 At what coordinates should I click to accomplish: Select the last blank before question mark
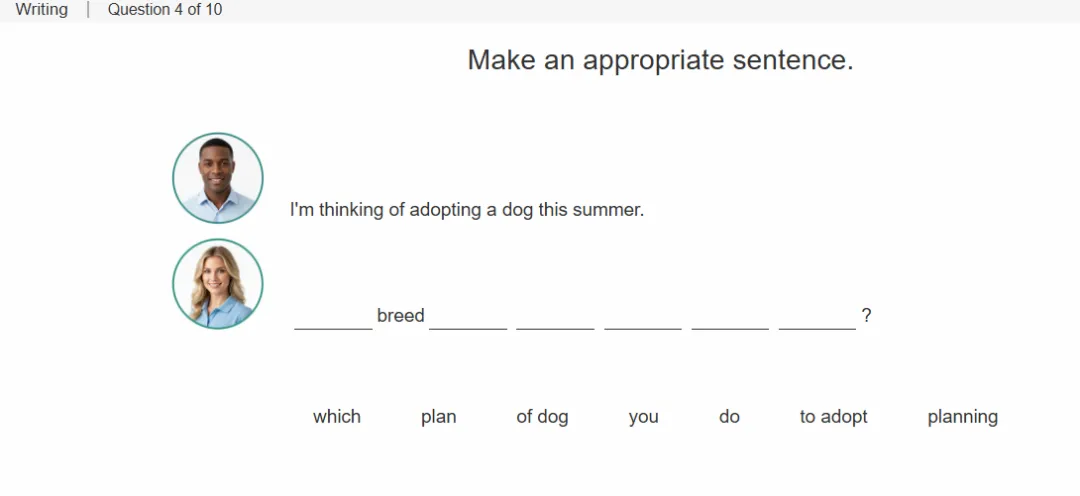[818, 318]
